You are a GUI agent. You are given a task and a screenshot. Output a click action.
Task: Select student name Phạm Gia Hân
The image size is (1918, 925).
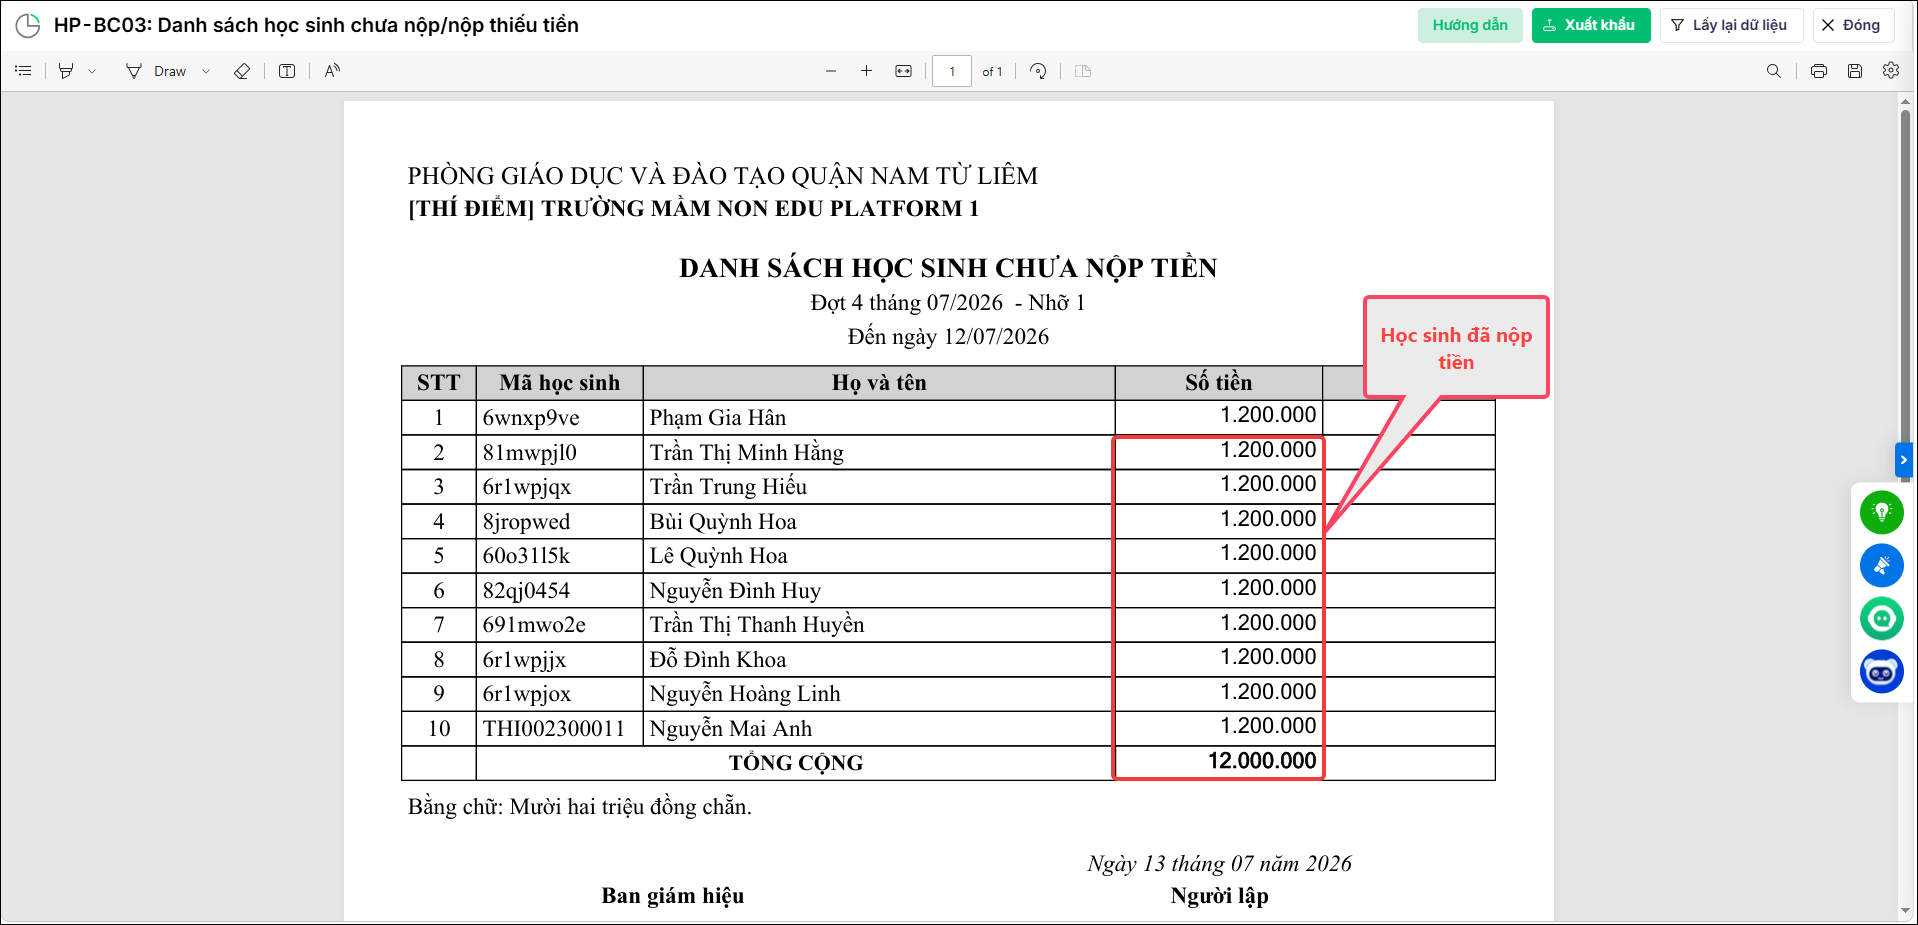(x=717, y=418)
